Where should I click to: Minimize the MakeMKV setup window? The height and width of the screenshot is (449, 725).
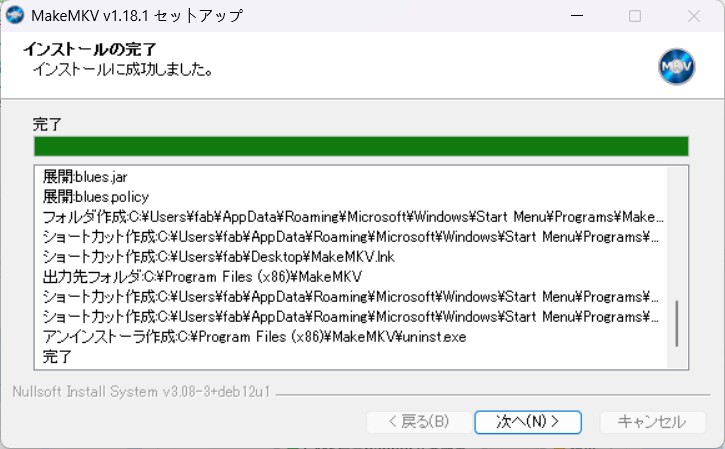(577, 16)
